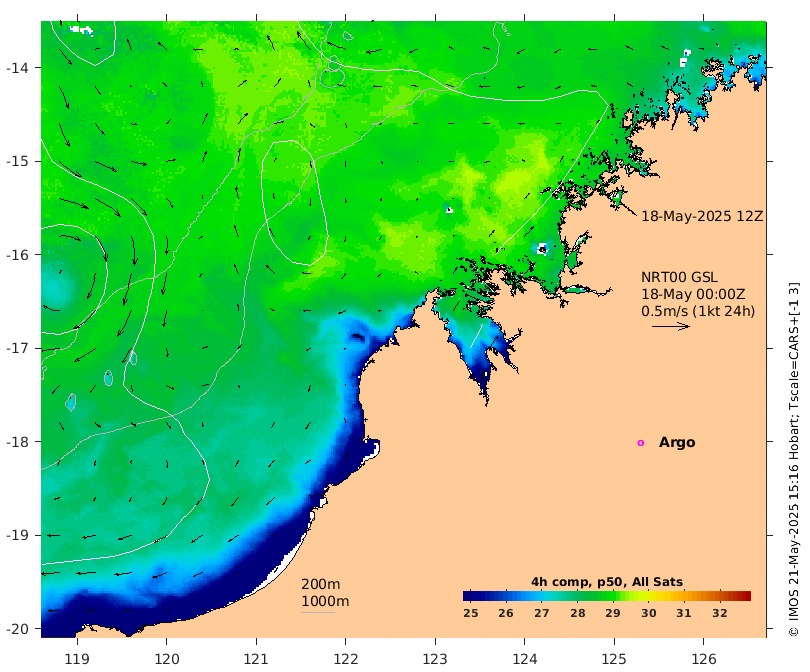This screenshot has width=810, height=672.
Task: Click the longitude axis label '119'
Action: (x=77, y=659)
